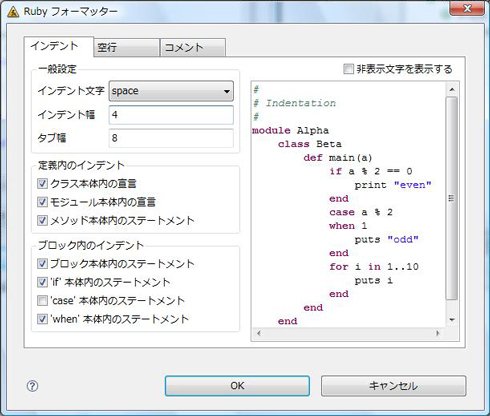The width and height of the screenshot is (490, 416).
Task: Uncheck 'when' 本体内のステートメント checkbox
Action: click(42, 319)
